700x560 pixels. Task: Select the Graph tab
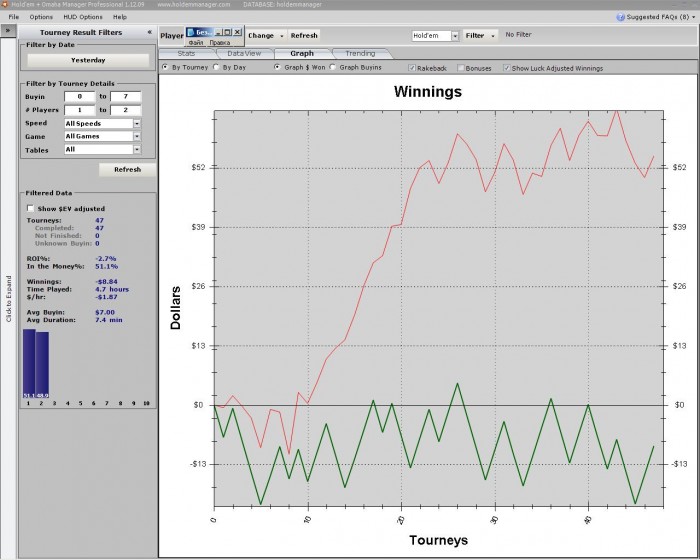click(302, 53)
